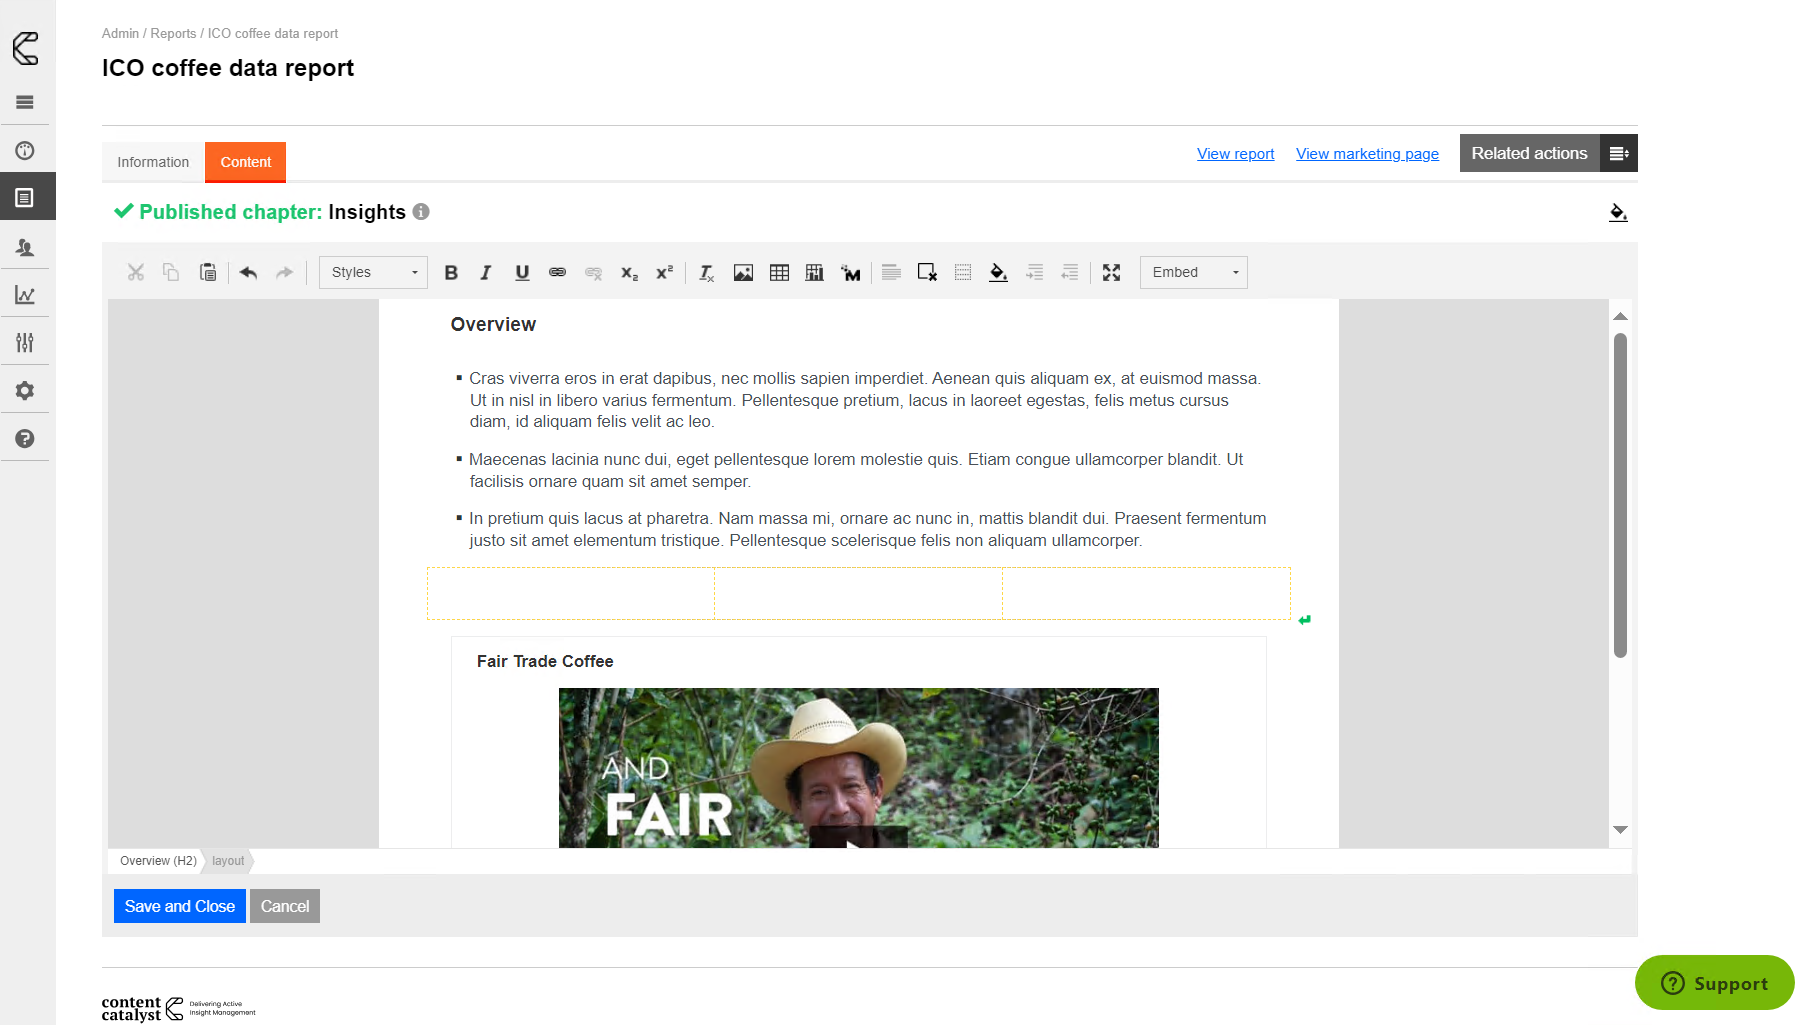Open the Related actions menu
Image resolution: width=1818 pixels, height=1025 pixels.
tap(1547, 153)
